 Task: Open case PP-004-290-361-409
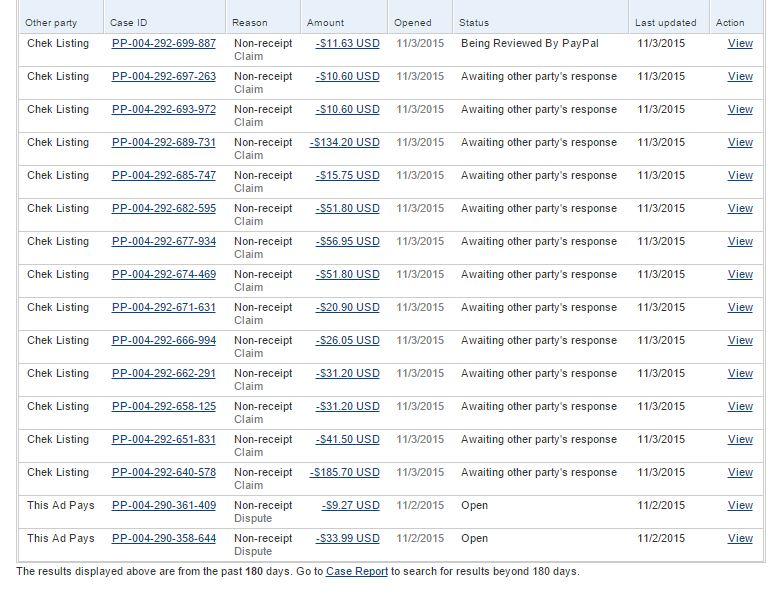pyautogui.click(x=164, y=505)
